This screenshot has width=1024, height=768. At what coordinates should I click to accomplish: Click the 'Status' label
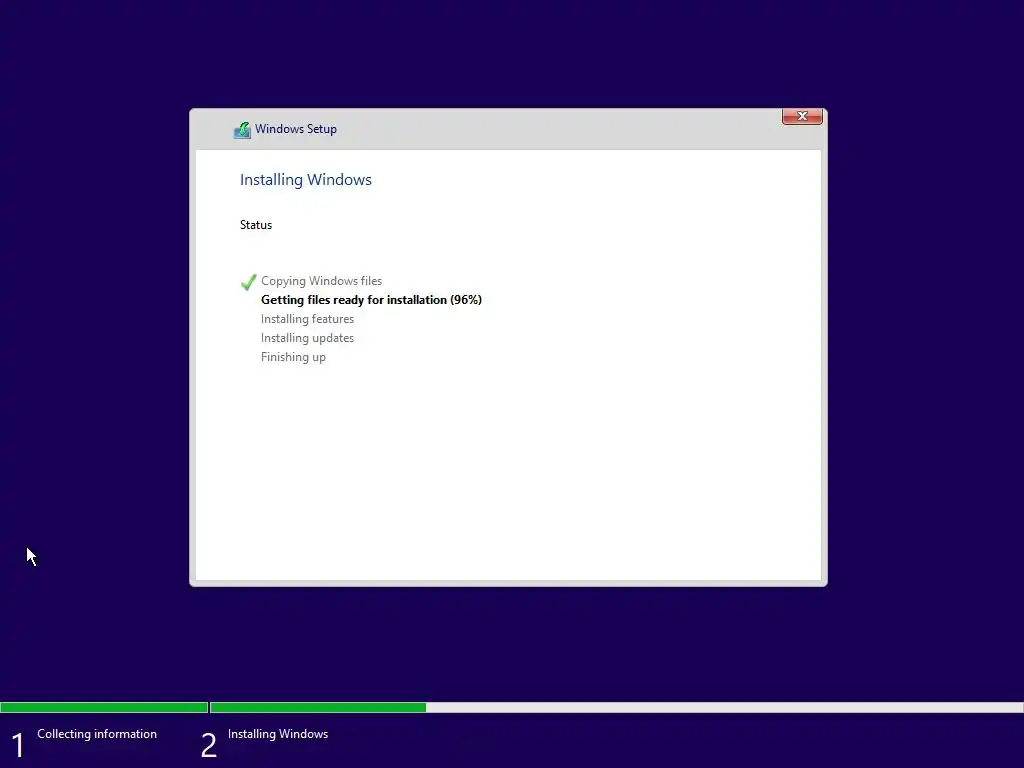tap(256, 225)
